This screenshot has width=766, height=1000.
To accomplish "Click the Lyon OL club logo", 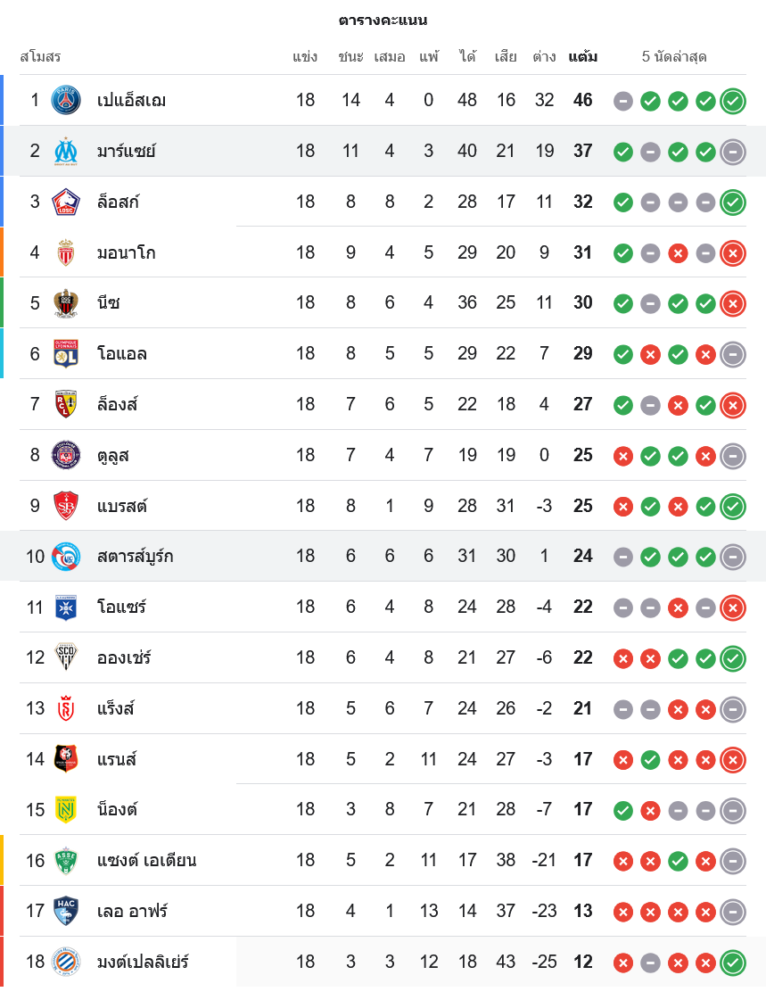I will tap(66, 353).
